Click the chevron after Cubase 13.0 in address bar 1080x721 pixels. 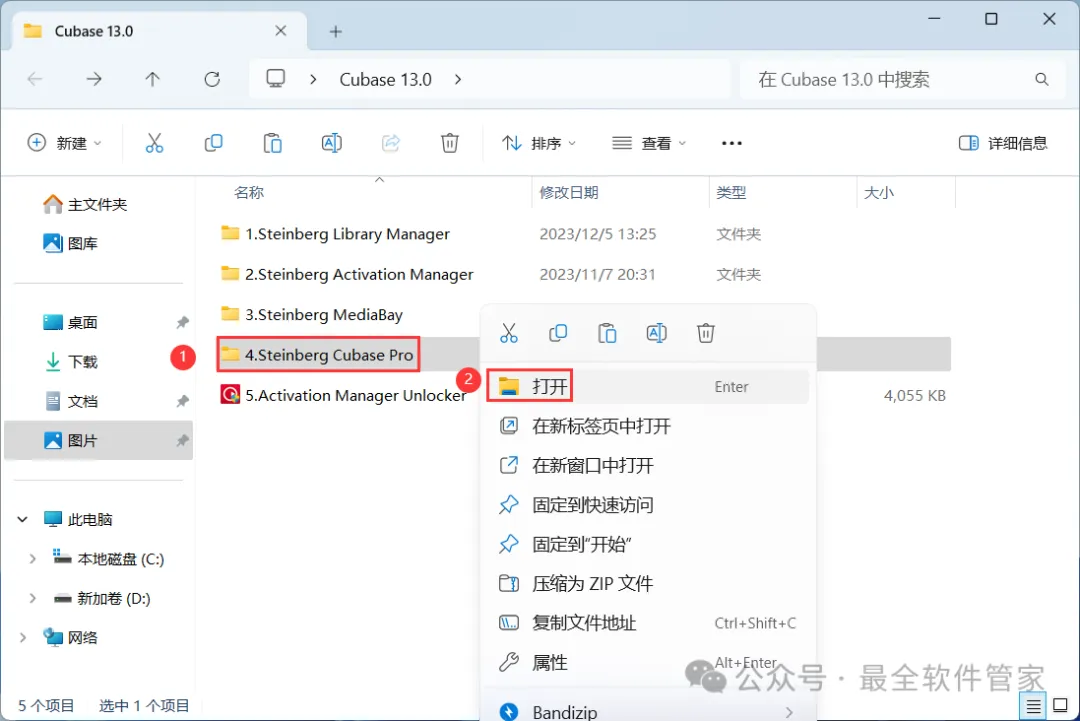click(458, 79)
